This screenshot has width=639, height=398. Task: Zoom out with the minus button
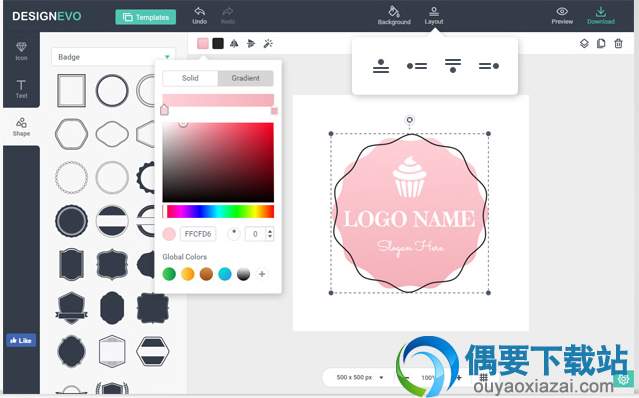click(x=406, y=377)
